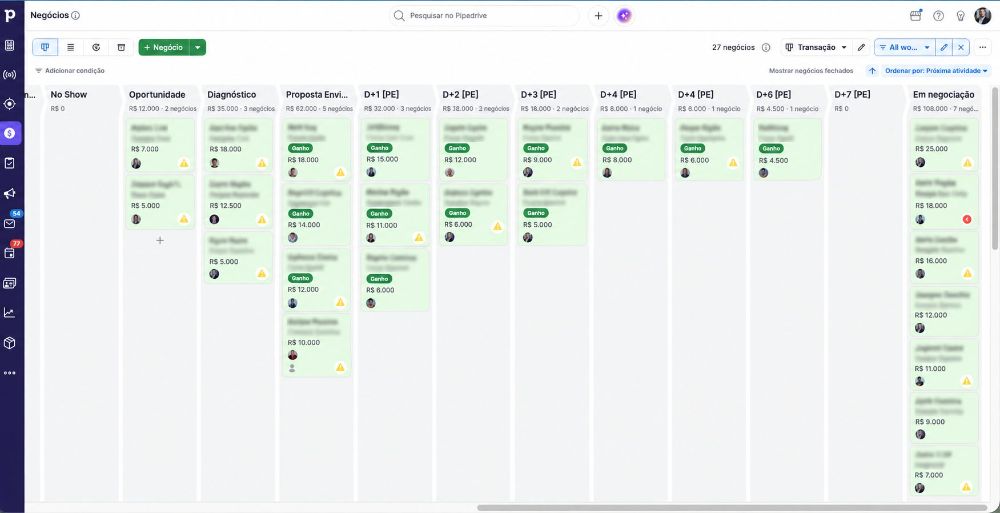Open Ordenar por: Próxima atividade dropdown
1000x513 pixels.
tap(936, 71)
